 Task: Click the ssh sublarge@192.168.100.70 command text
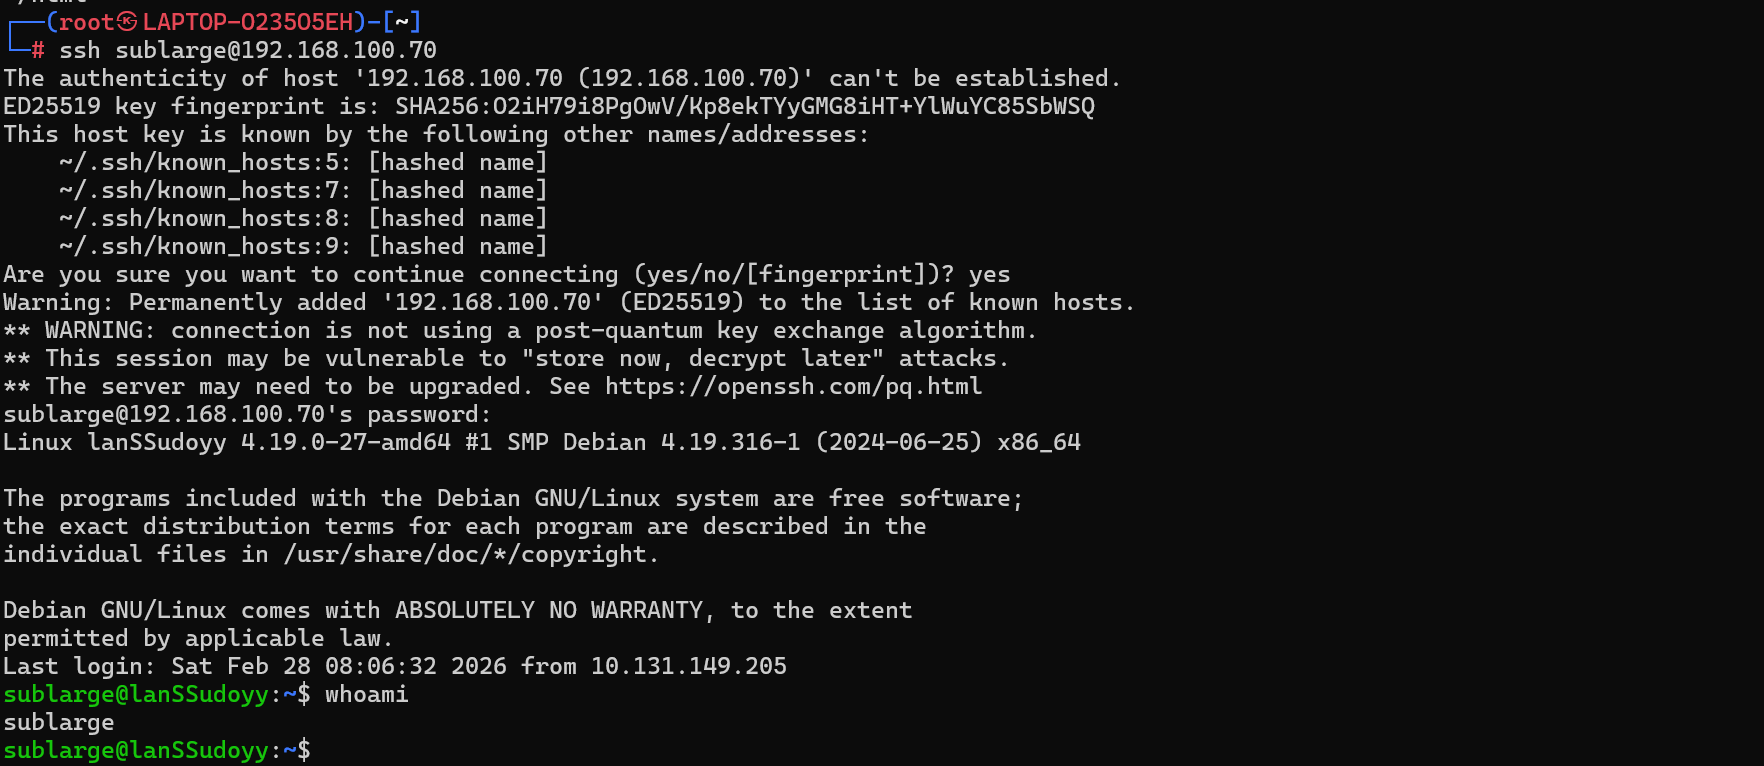pyautogui.click(x=248, y=50)
